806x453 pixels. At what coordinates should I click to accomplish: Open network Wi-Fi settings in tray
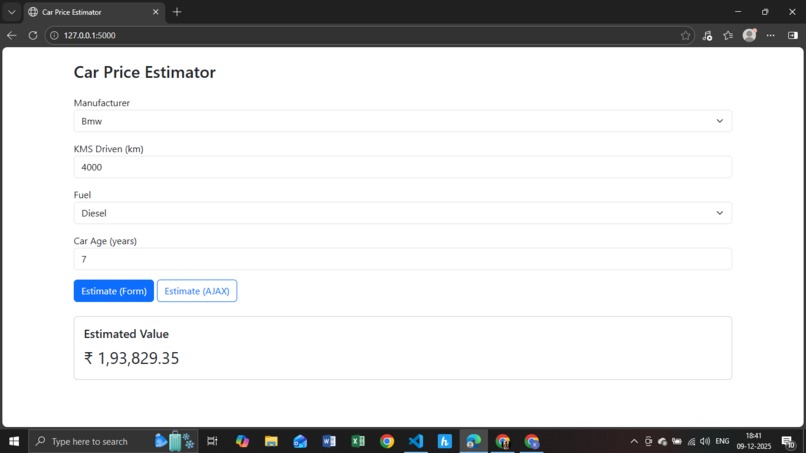coord(691,441)
